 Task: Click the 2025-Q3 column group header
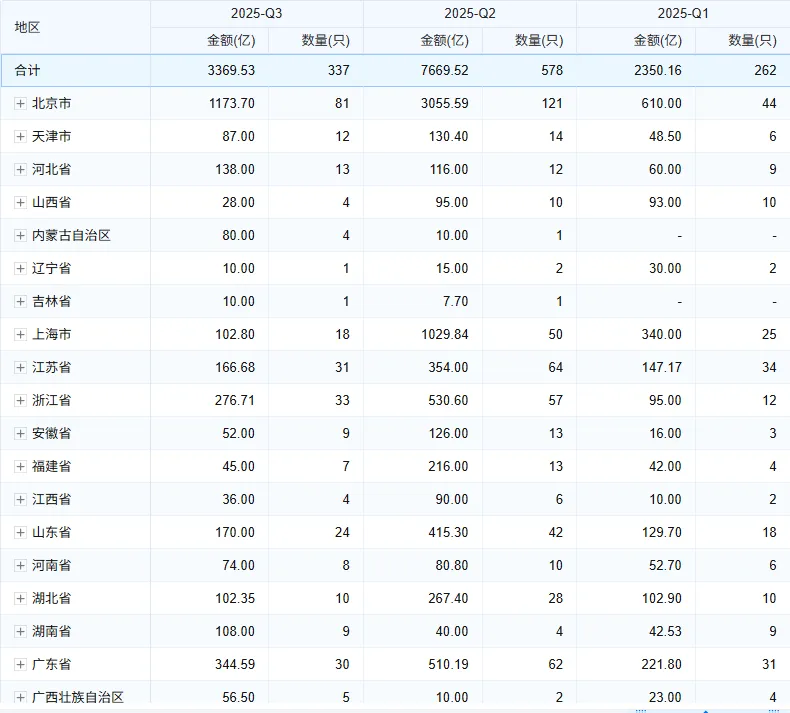(257, 14)
